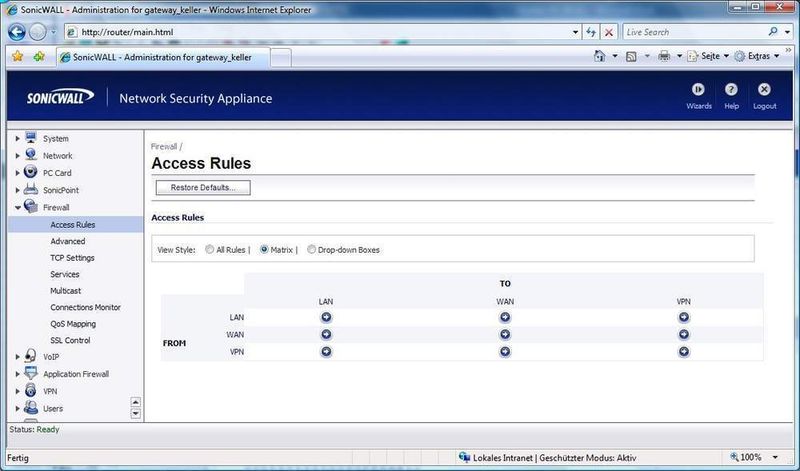The height and width of the screenshot is (471, 800).
Task: Open the Help icon in header
Action: (x=731, y=90)
